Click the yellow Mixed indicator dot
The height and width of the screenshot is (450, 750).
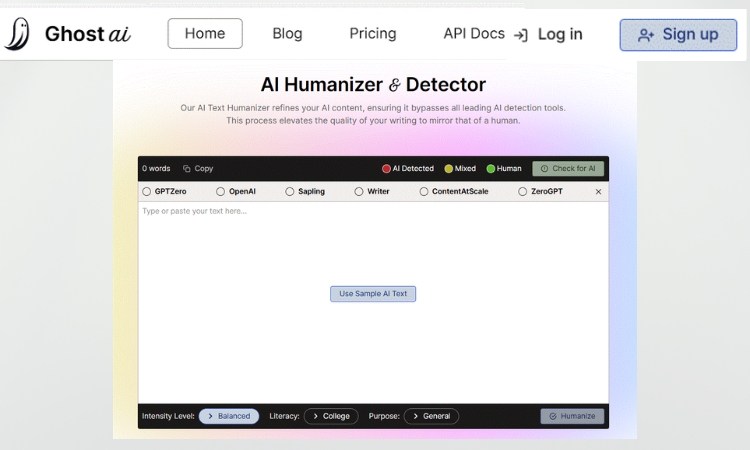tap(449, 169)
